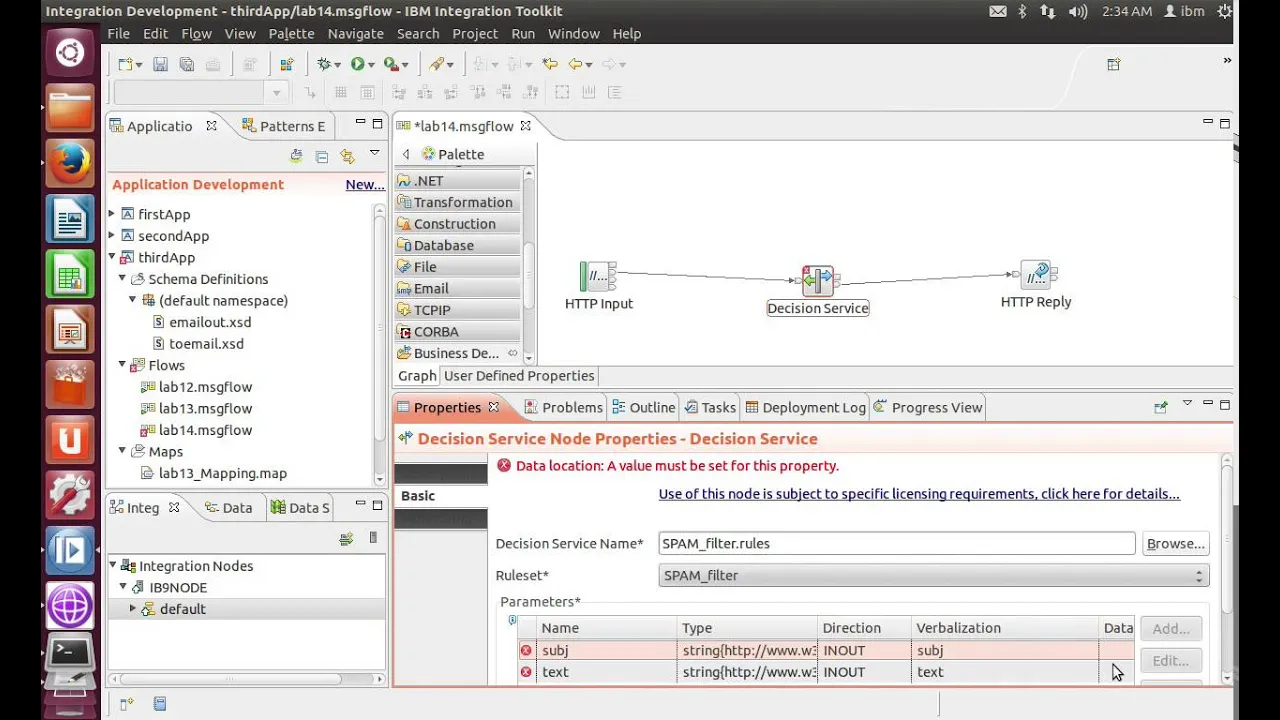1280x720 pixels.
Task: Select the text parameter row
Action: point(826,672)
